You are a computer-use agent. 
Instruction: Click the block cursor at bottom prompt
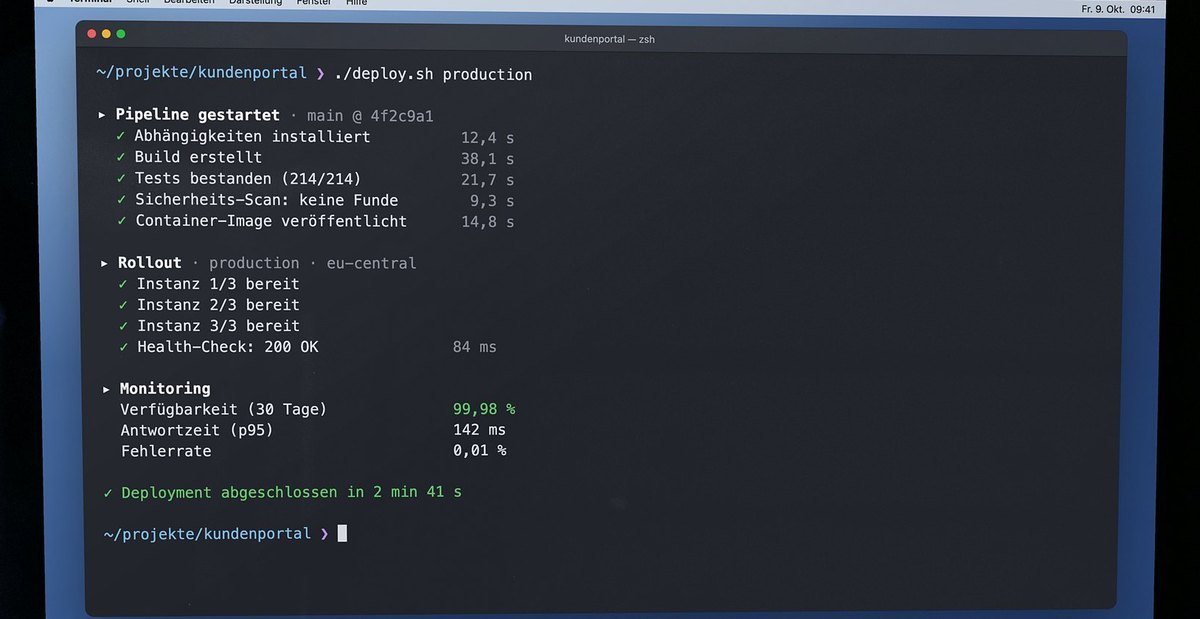[342, 533]
